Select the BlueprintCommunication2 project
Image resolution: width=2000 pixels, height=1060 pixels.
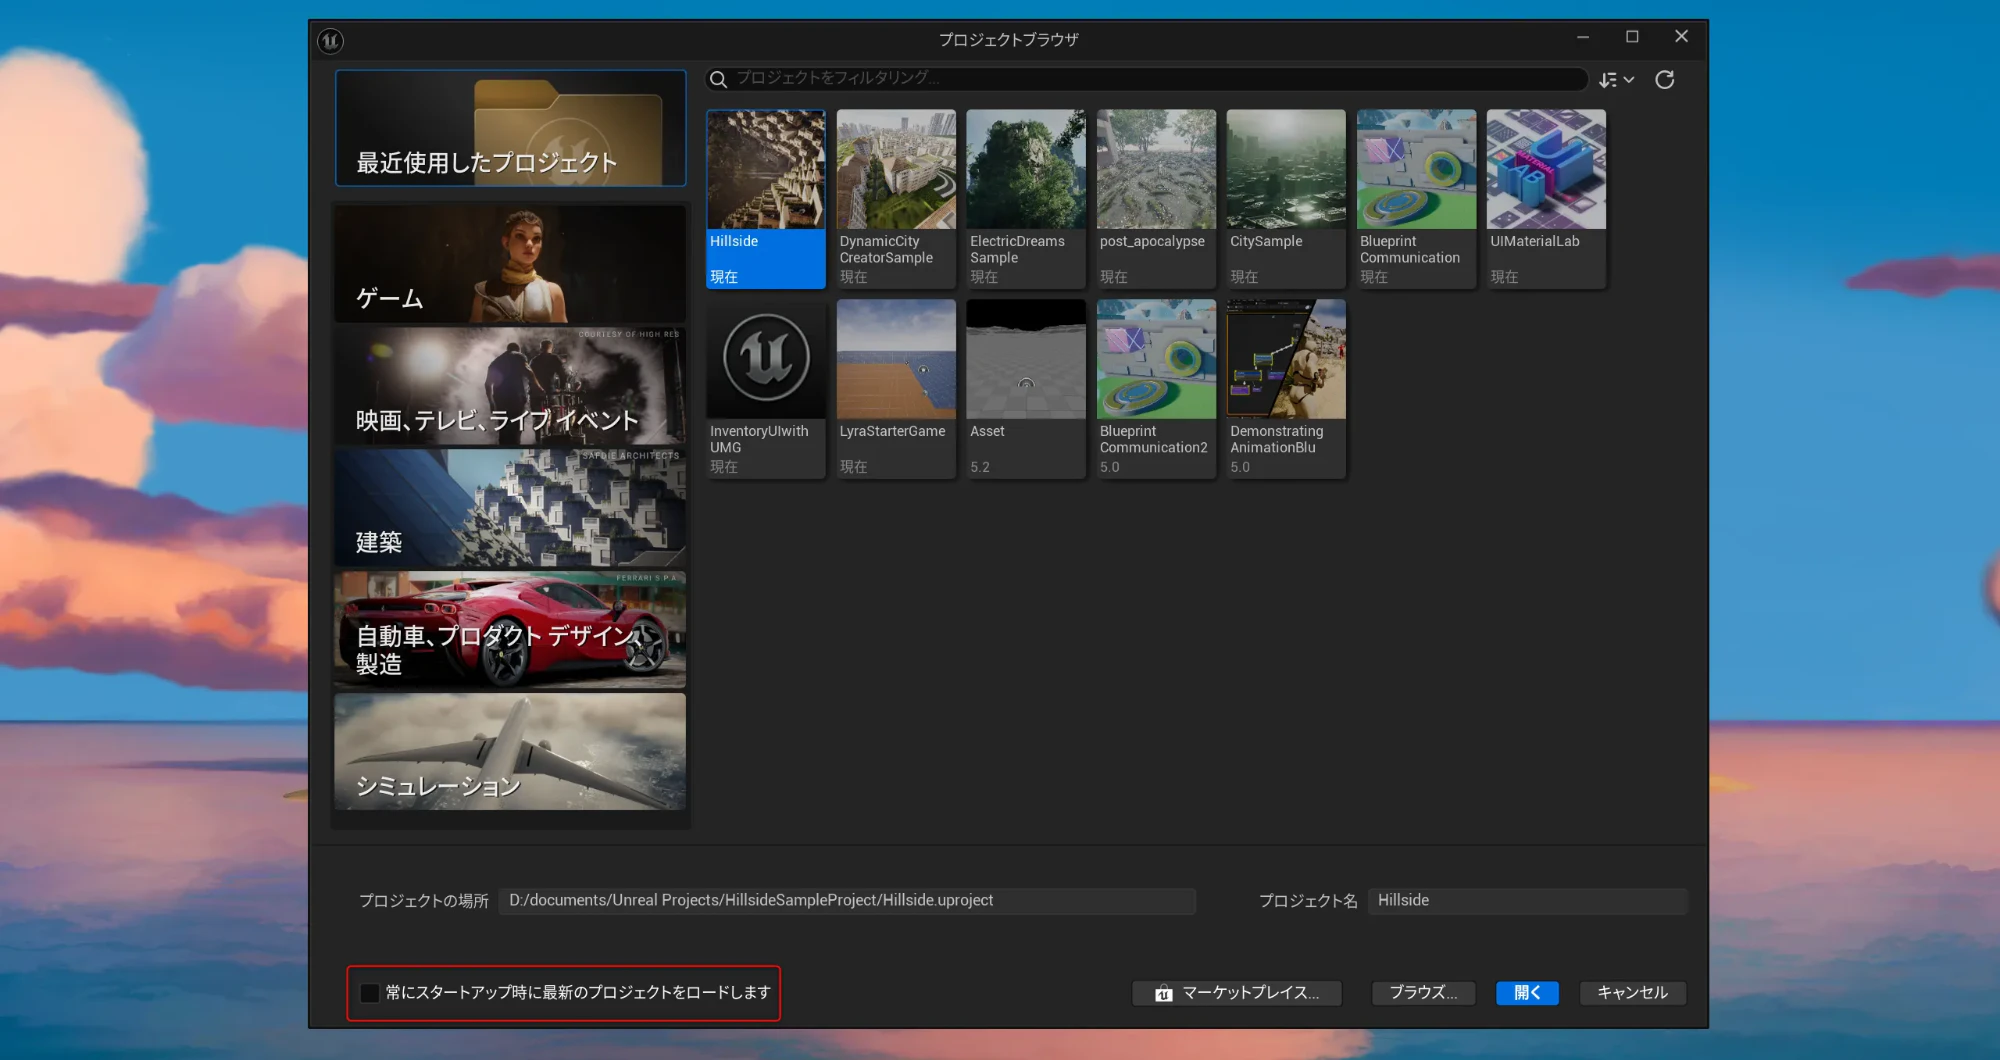coord(1156,389)
